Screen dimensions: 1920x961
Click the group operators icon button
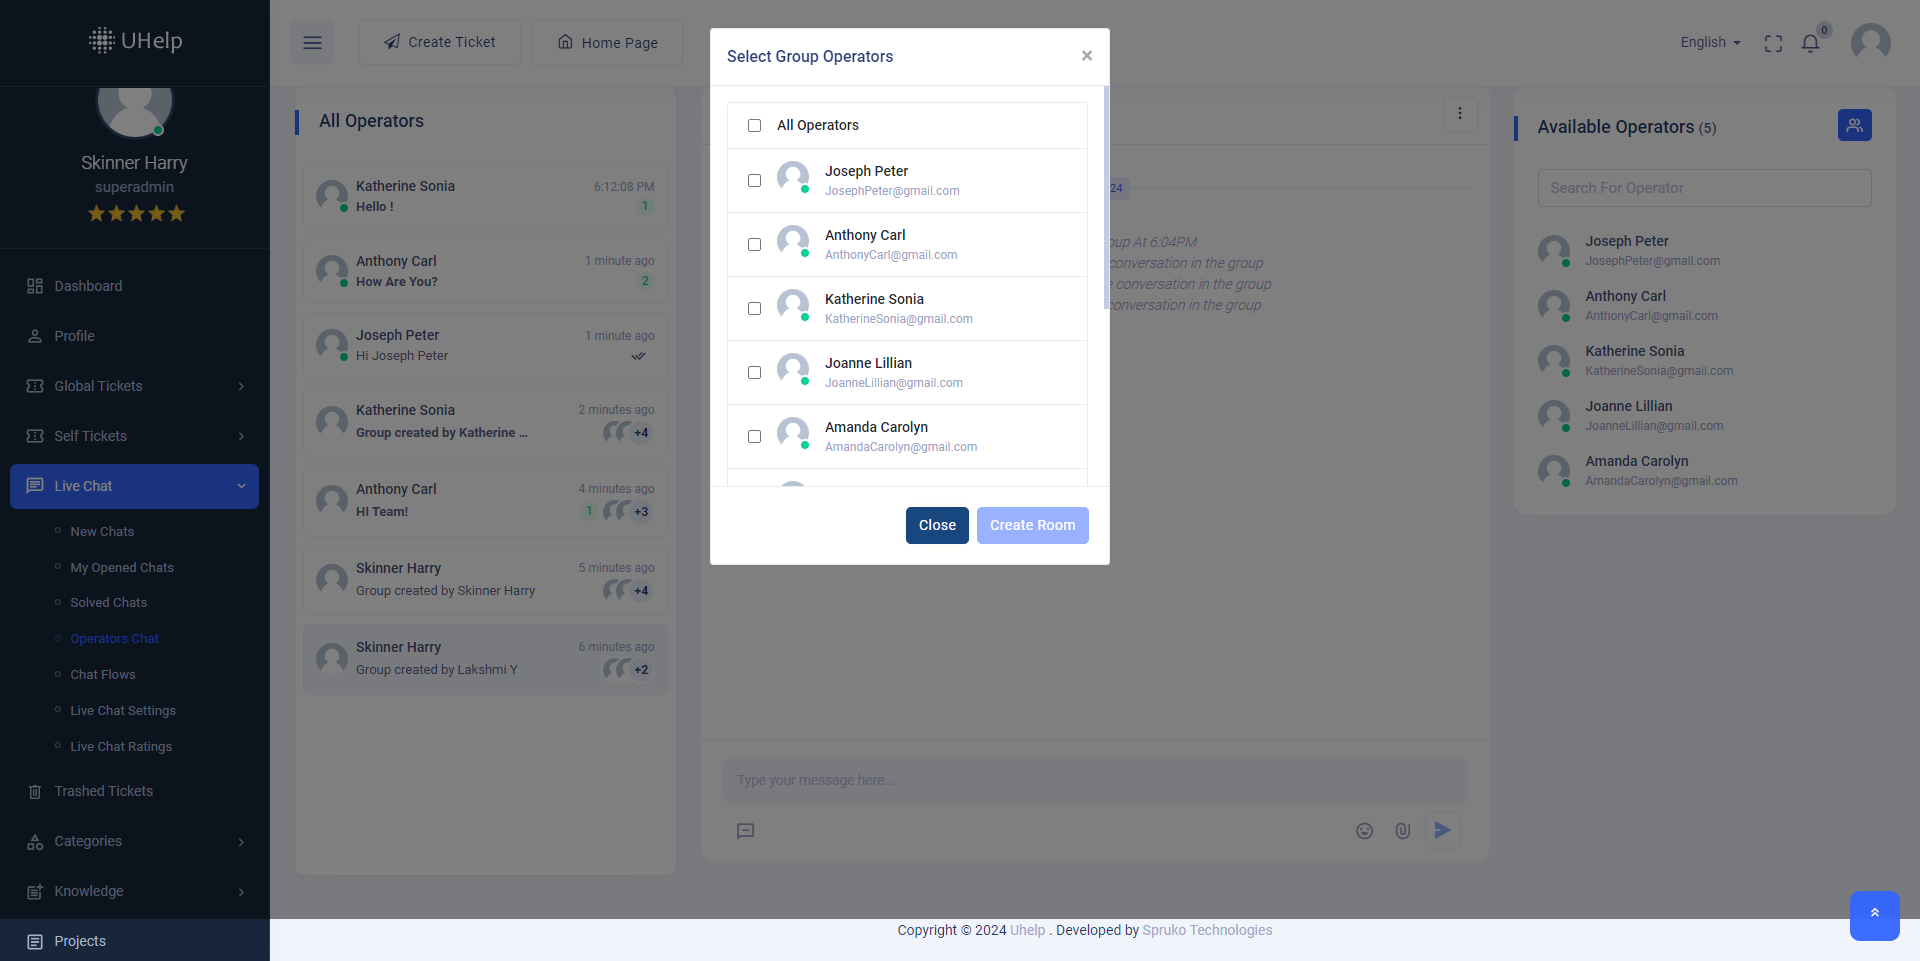(x=1854, y=125)
